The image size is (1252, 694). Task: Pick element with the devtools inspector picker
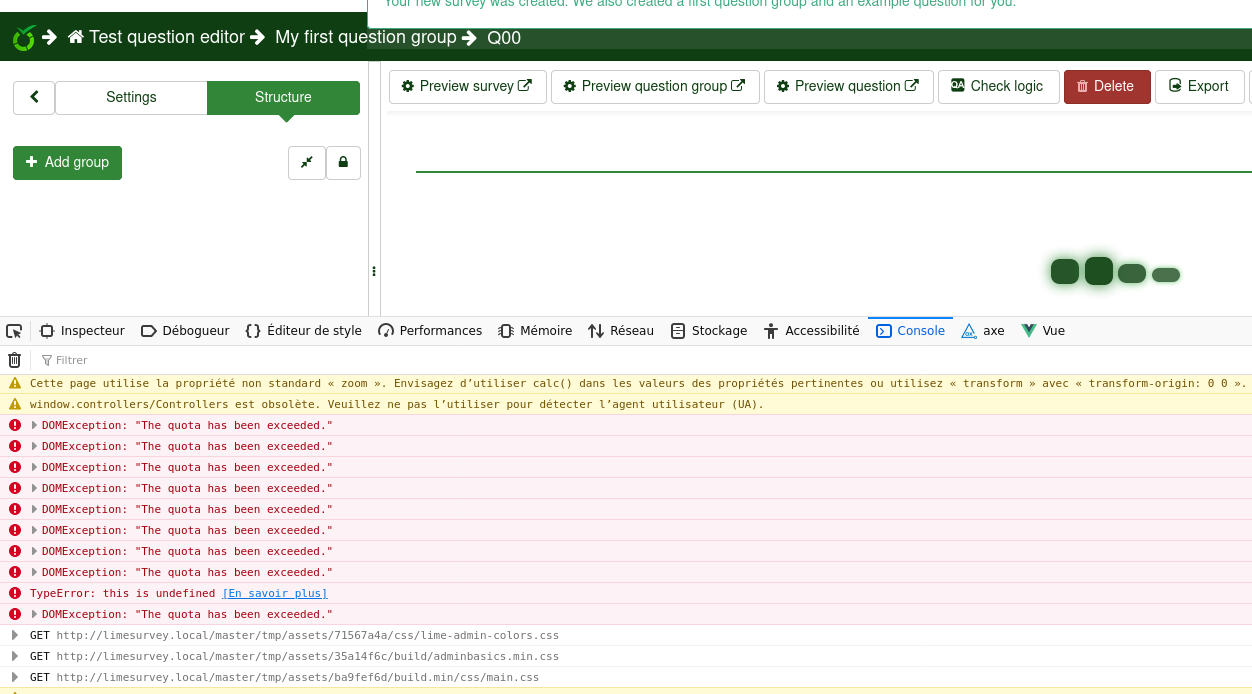click(14, 331)
